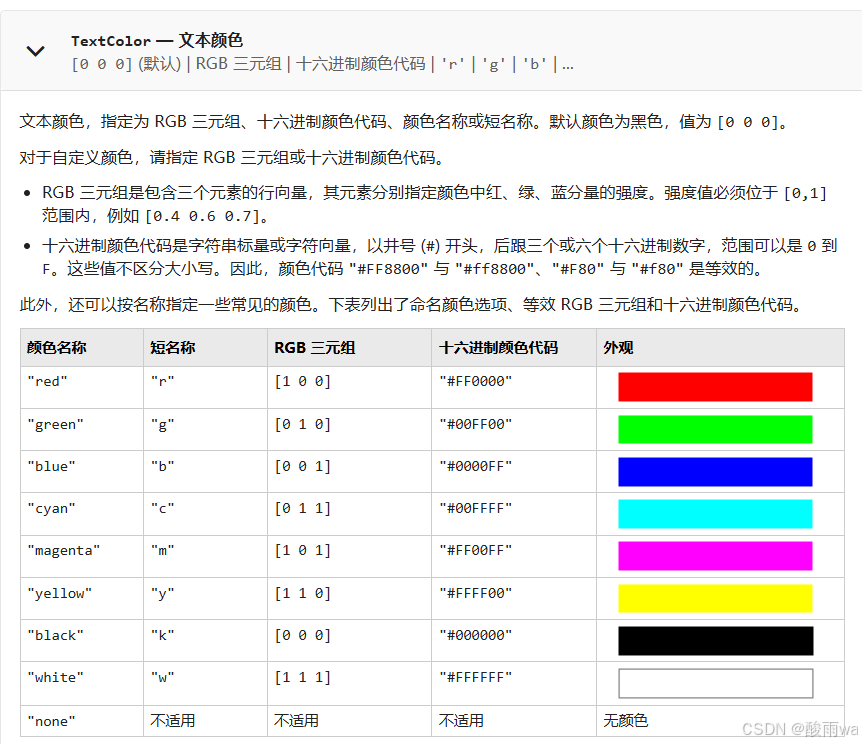This screenshot has width=862, height=744.
Task: Click the "y" short name cell
Action: tap(206, 599)
